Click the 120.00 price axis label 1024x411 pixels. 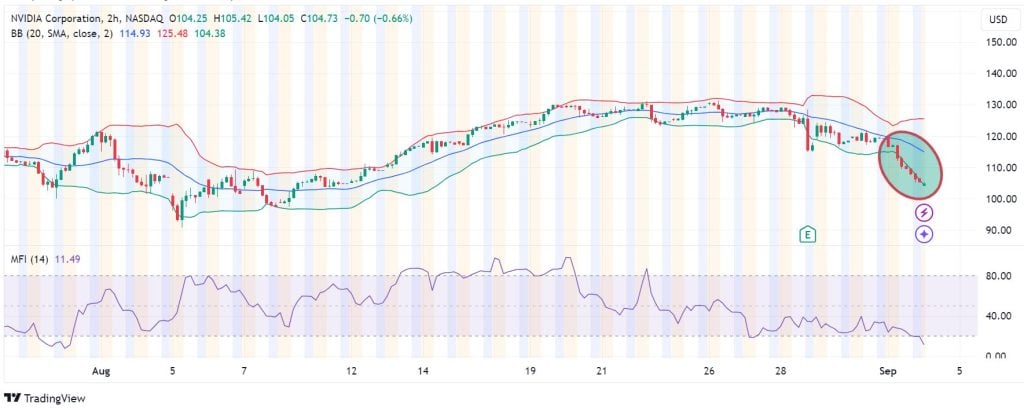pyautogui.click(x=999, y=136)
